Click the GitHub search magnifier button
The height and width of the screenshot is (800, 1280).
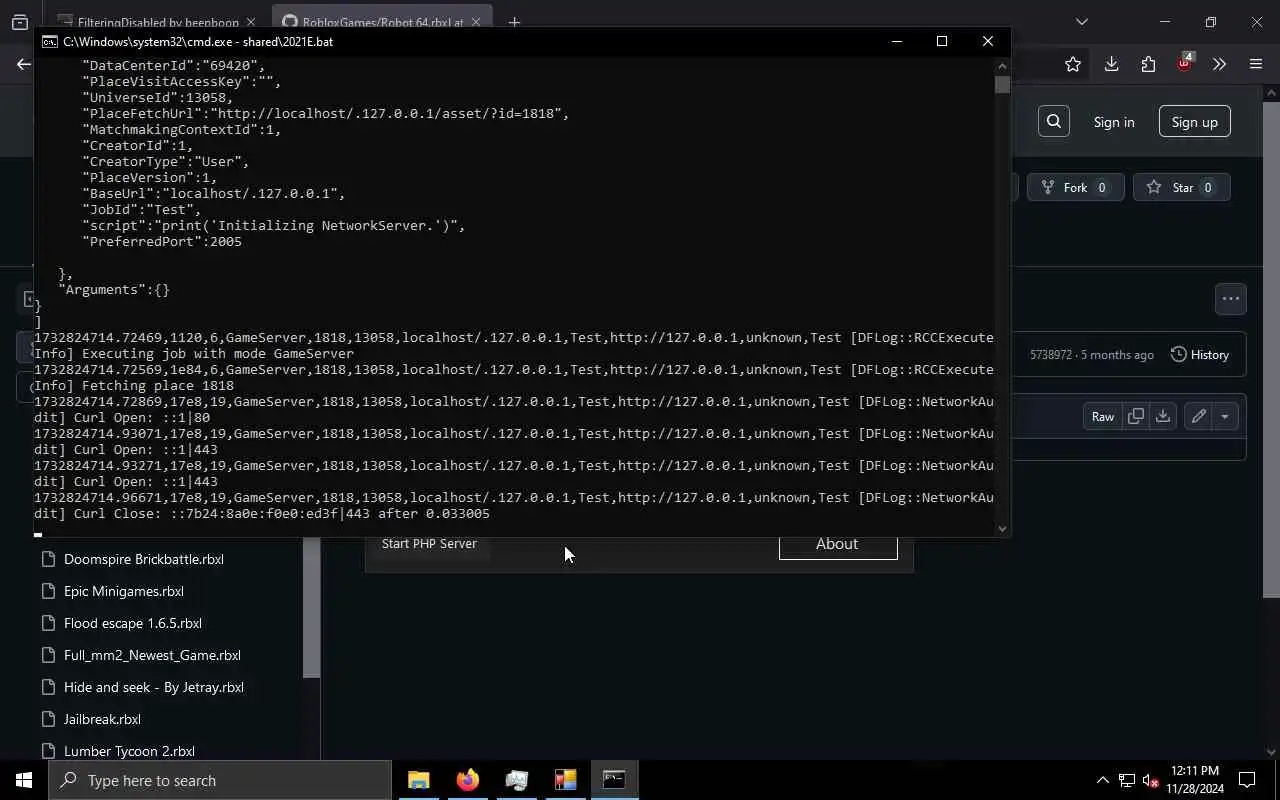1054,121
